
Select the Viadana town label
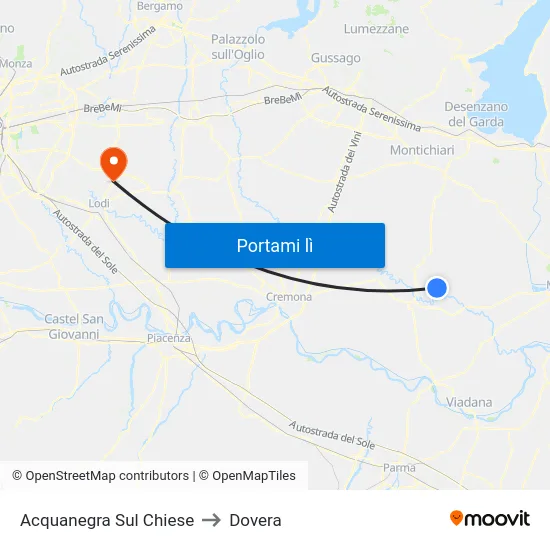coord(469,402)
